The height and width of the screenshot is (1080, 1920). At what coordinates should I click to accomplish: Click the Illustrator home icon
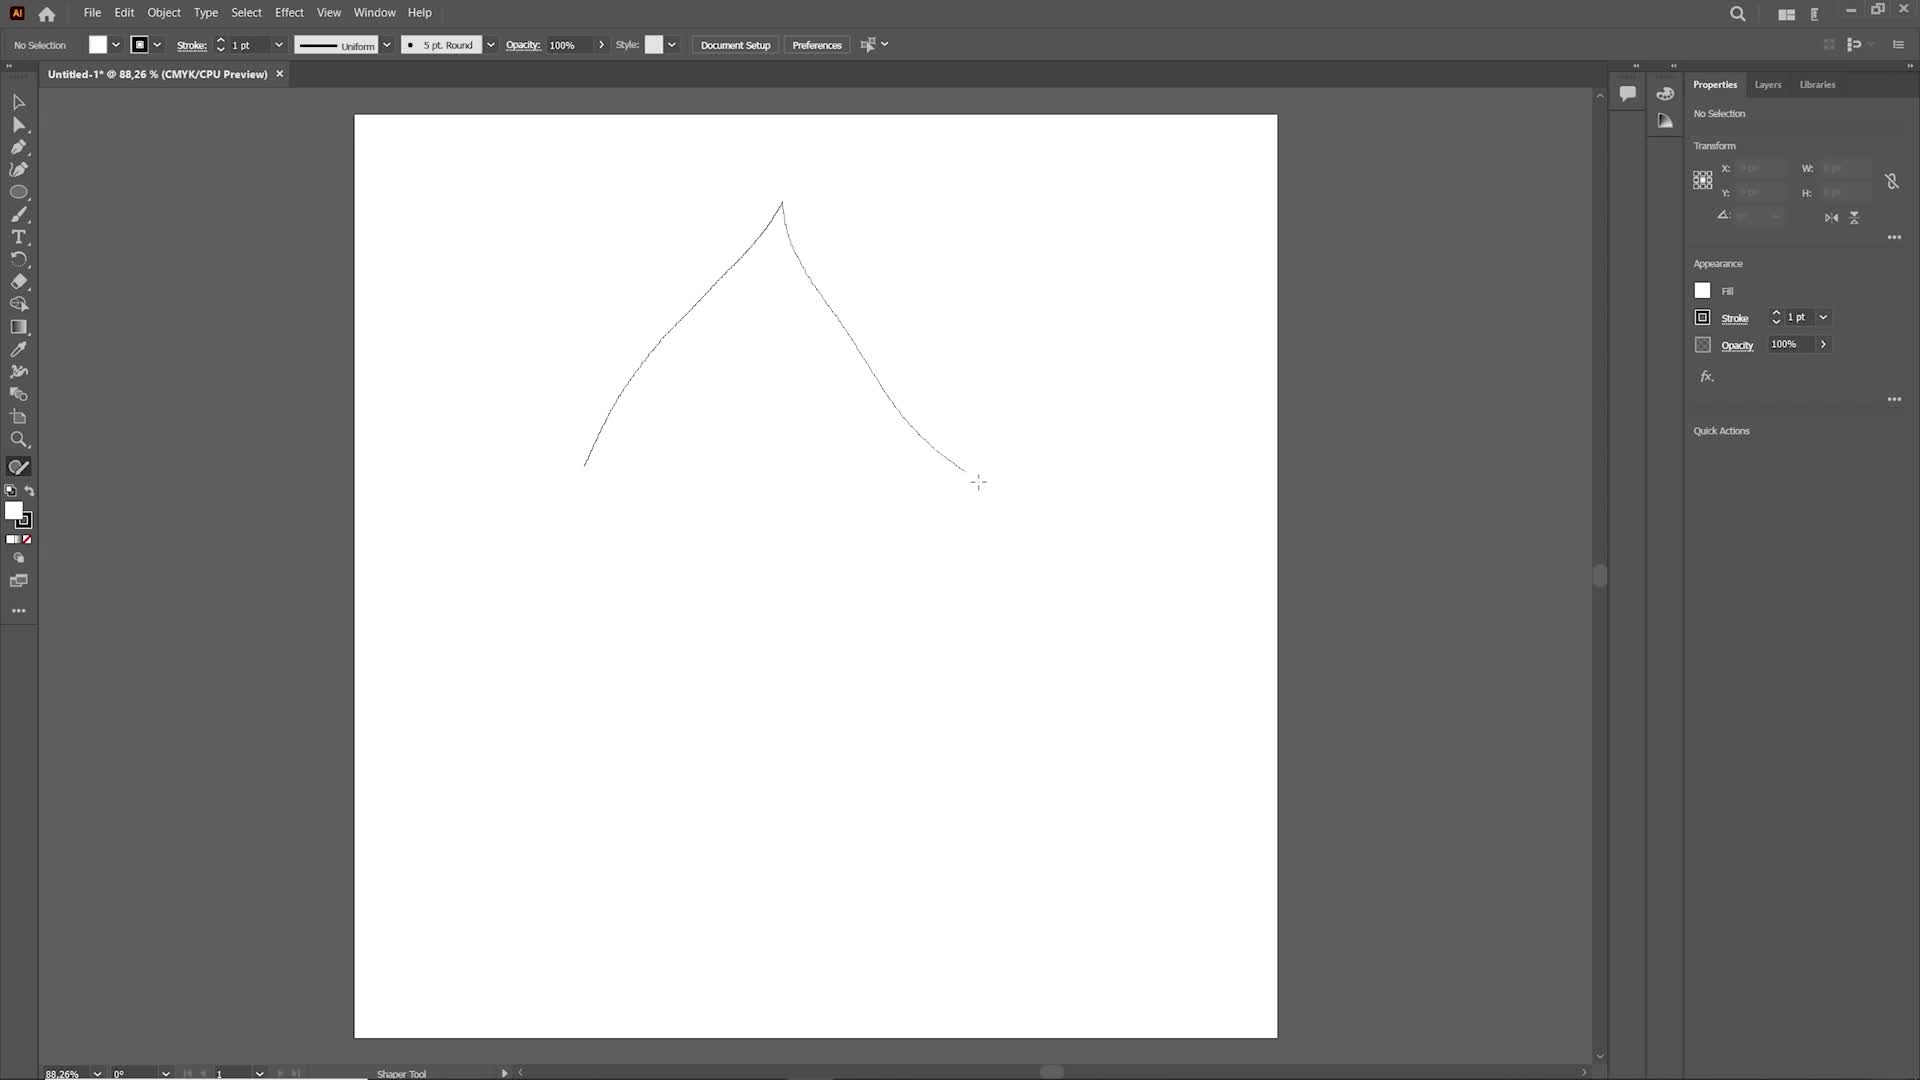click(46, 14)
